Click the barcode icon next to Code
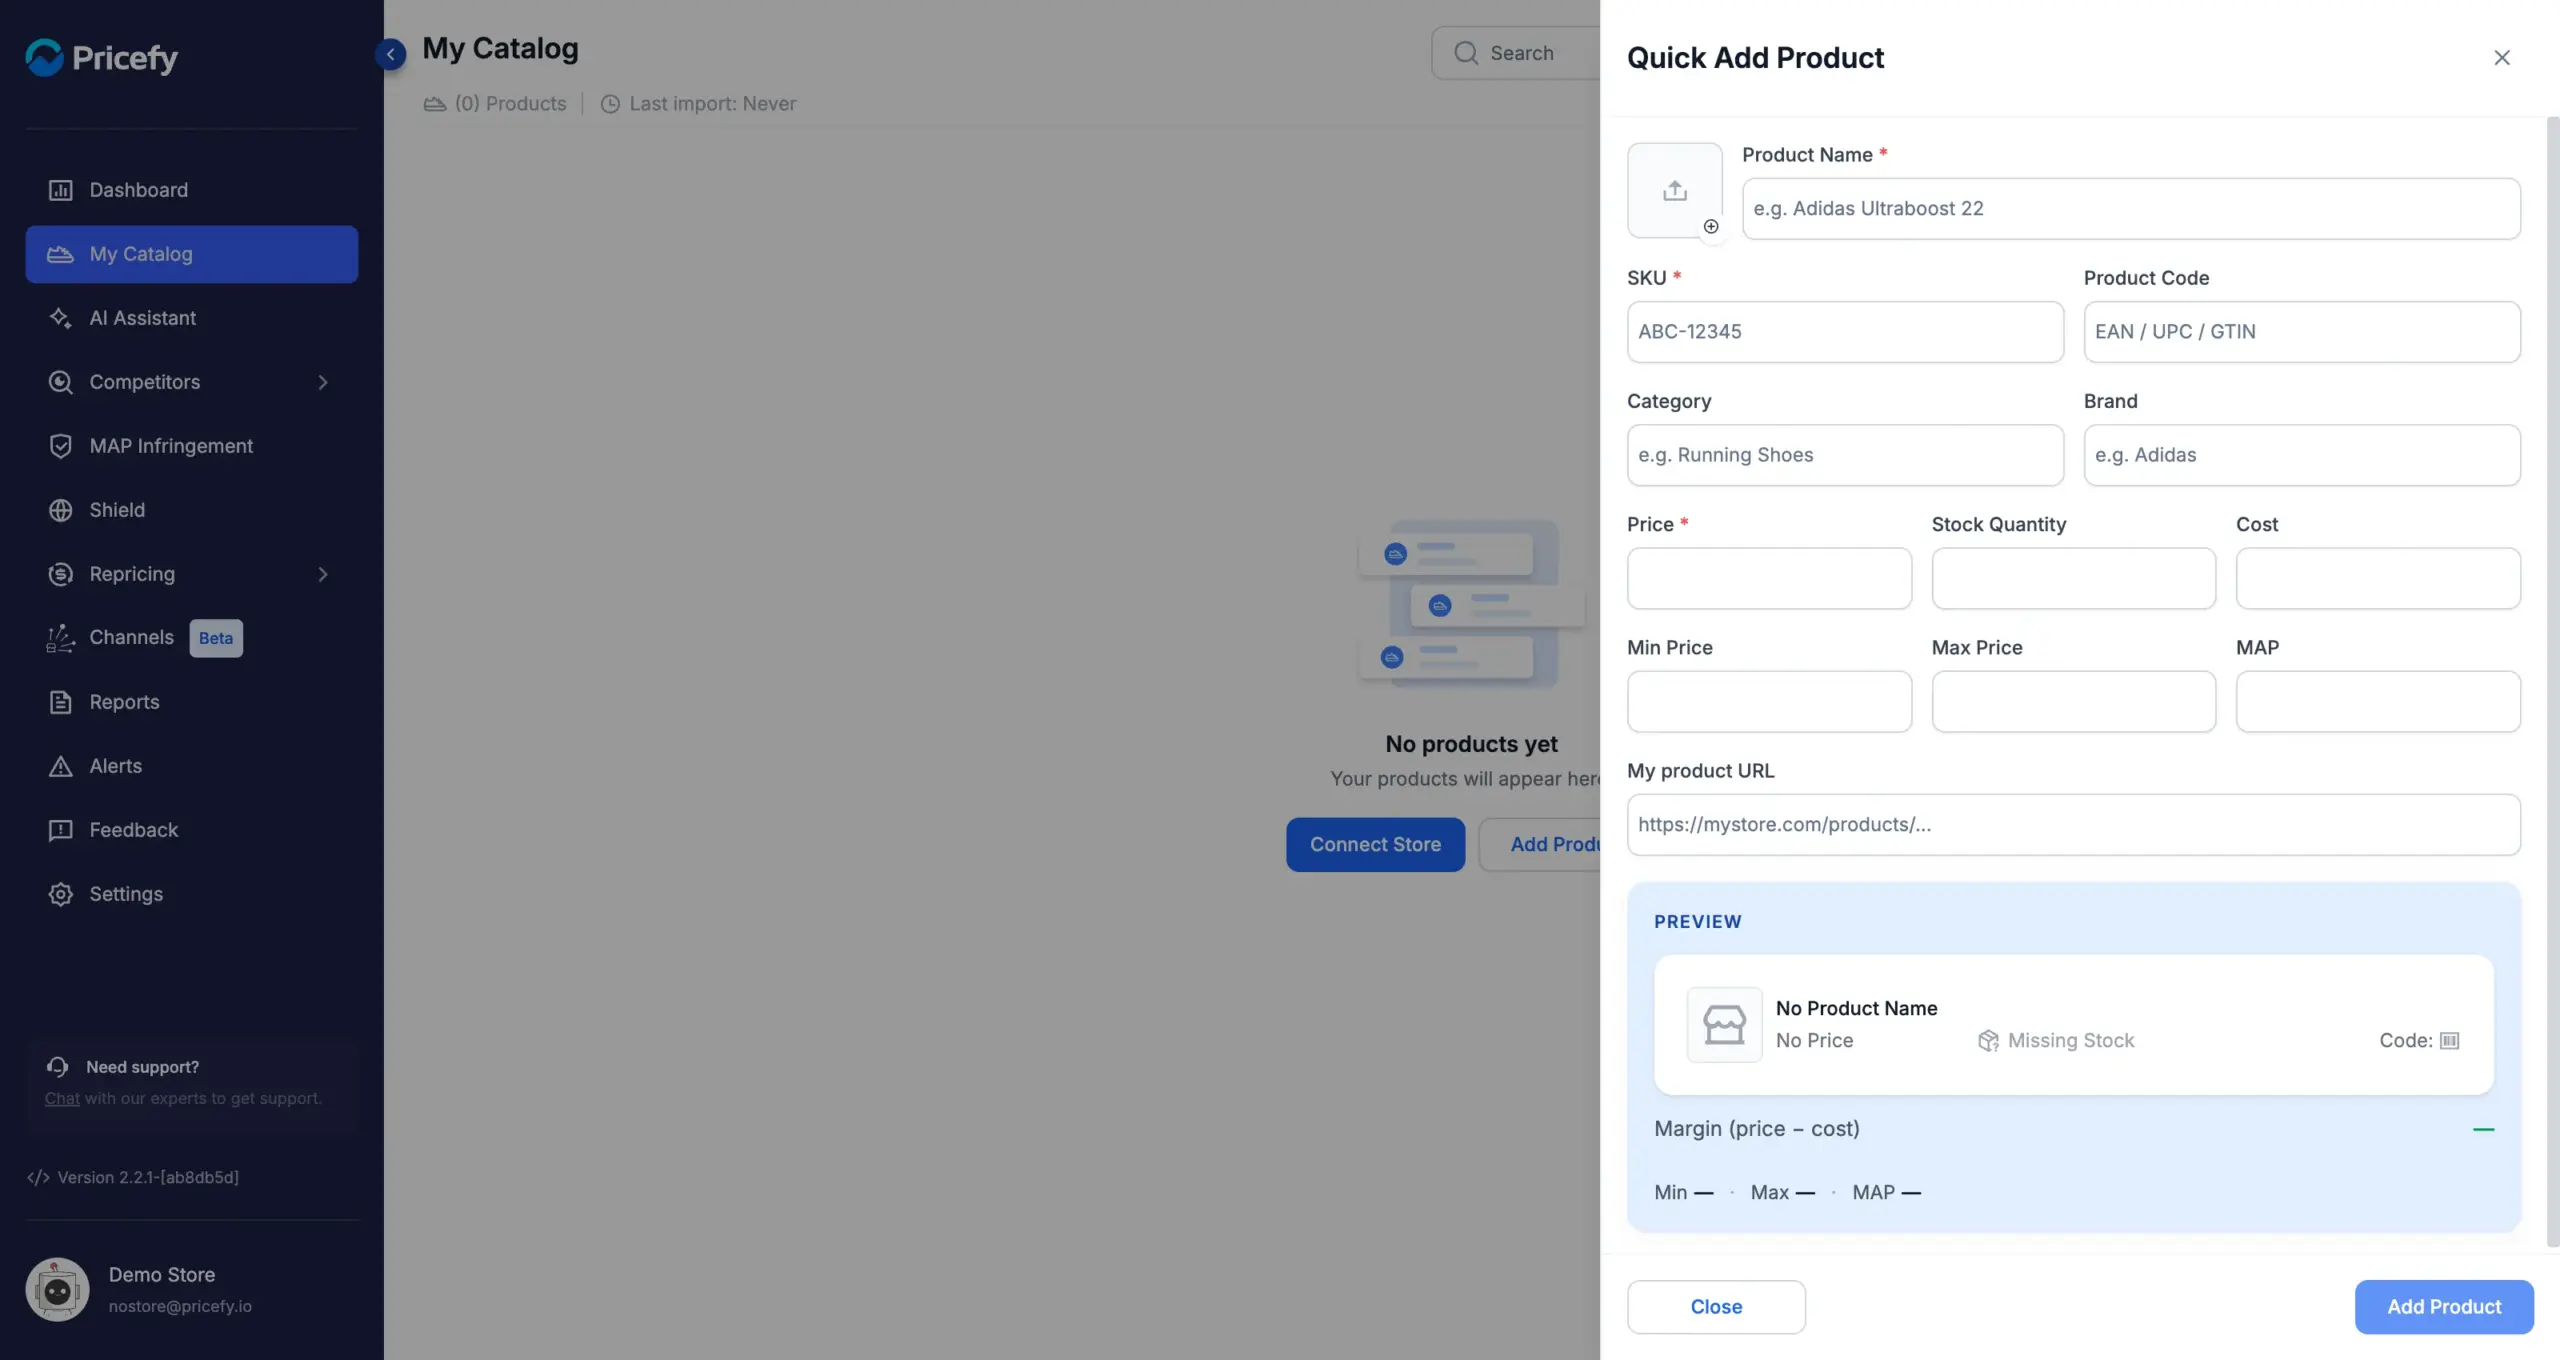This screenshot has width=2560, height=1360. [x=2449, y=1041]
